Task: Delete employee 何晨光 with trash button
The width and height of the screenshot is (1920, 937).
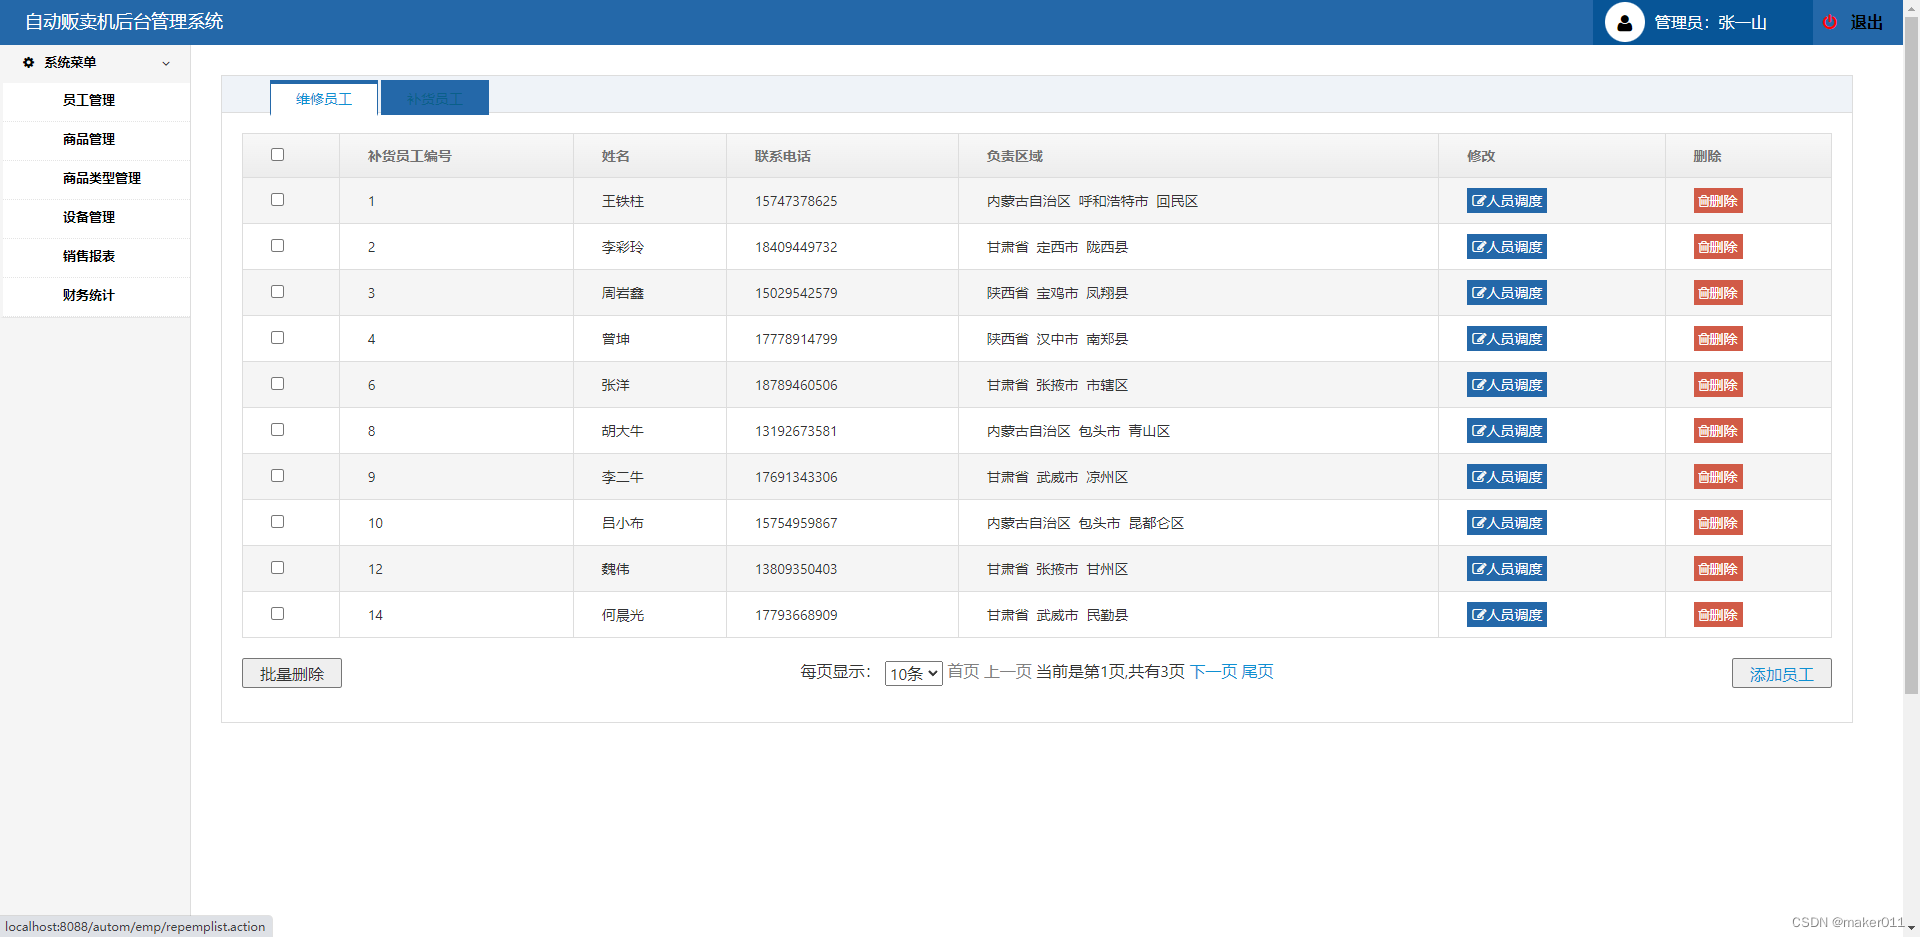Action: [1718, 615]
